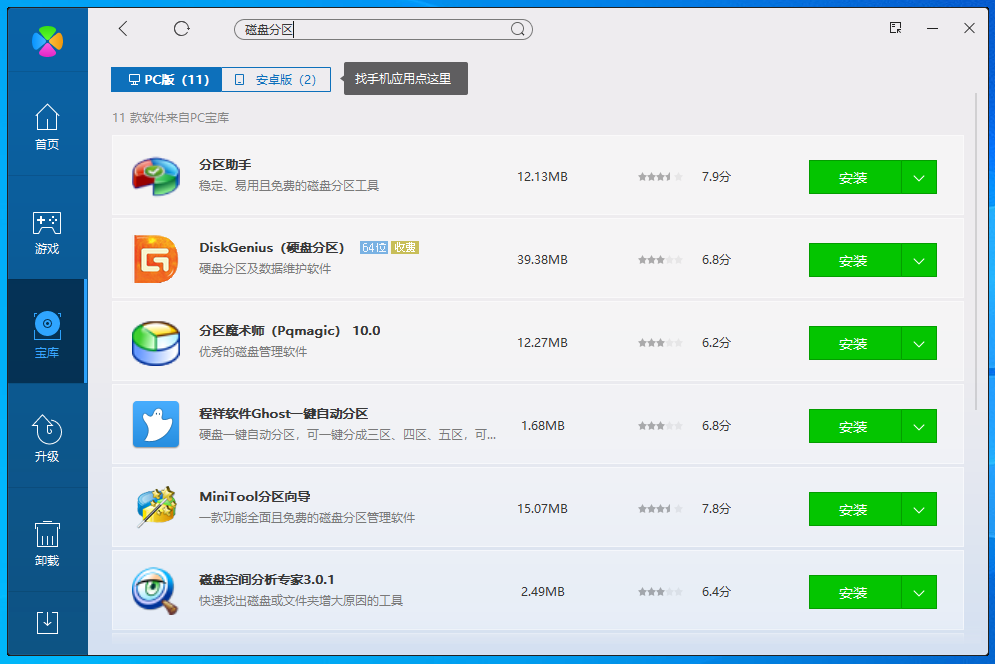Click the 39.38MB size text

point(542,260)
